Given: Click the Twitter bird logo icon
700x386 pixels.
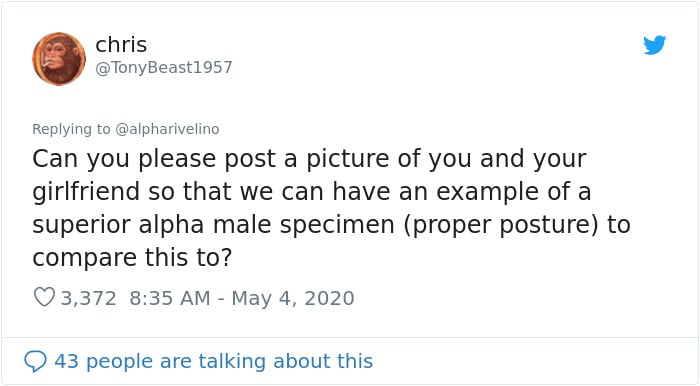Looking at the screenshot, I should 654,45.
